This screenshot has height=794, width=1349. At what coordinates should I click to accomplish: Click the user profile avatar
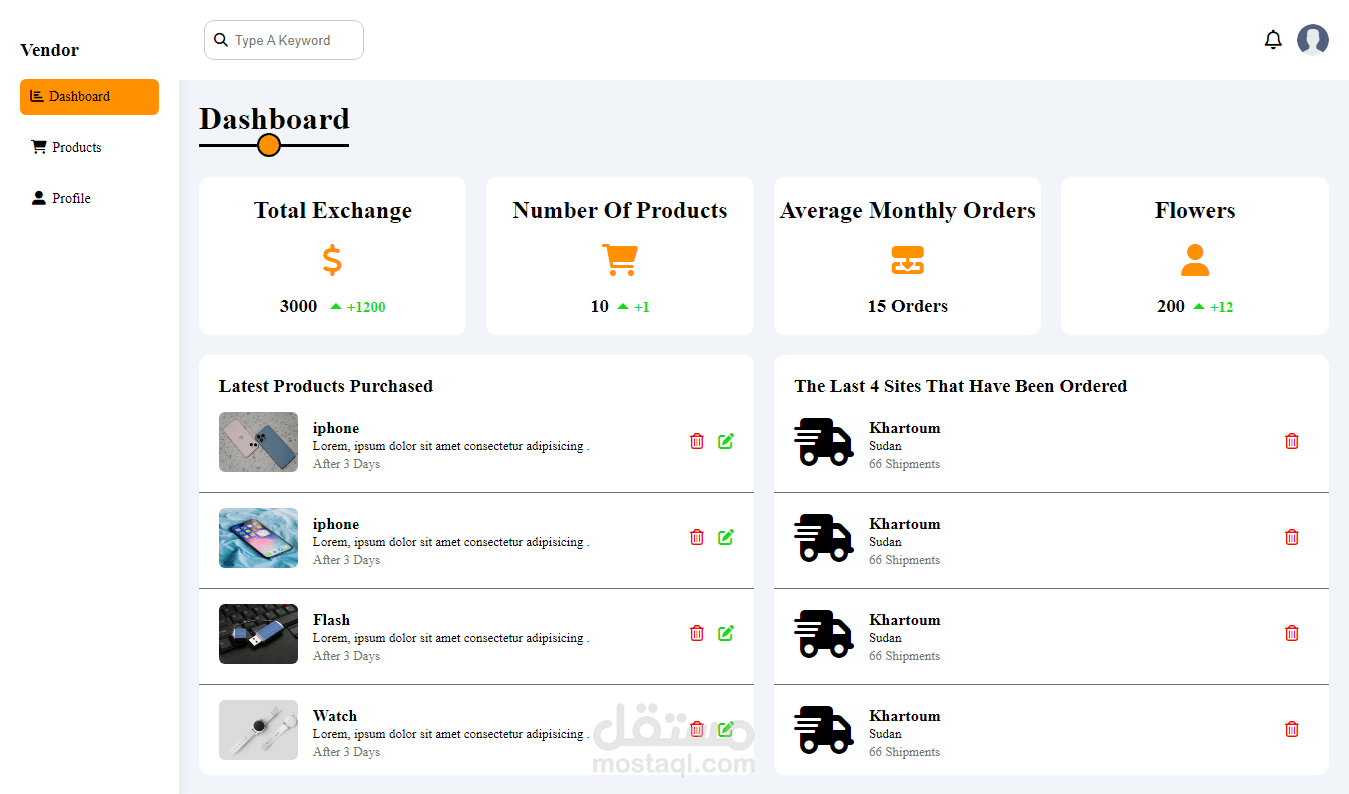click(1312, 40)
